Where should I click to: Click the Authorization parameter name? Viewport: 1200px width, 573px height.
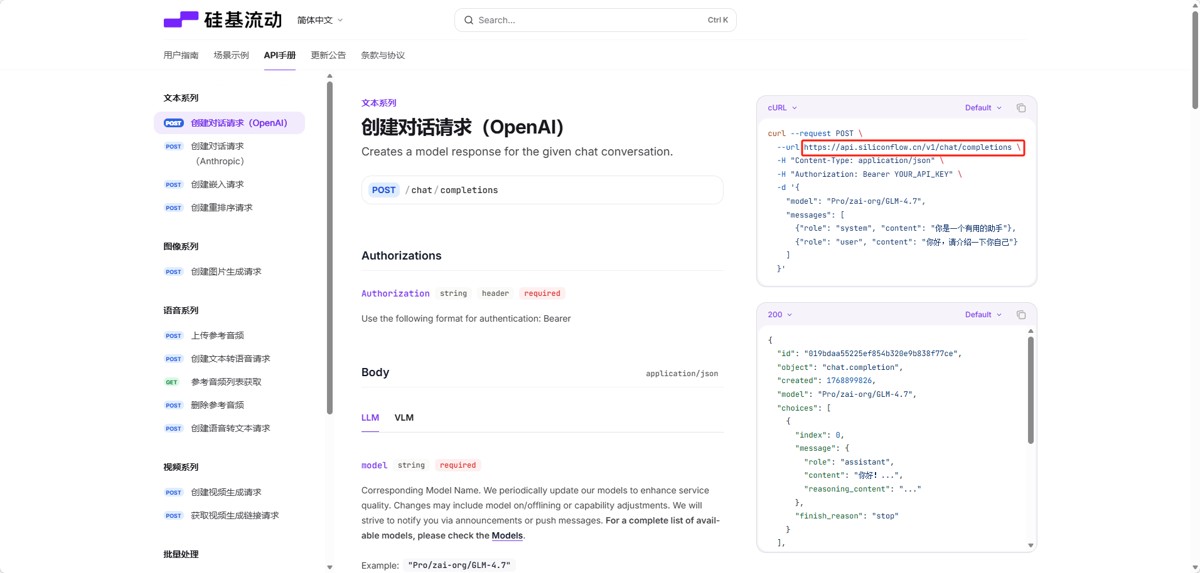395,293
